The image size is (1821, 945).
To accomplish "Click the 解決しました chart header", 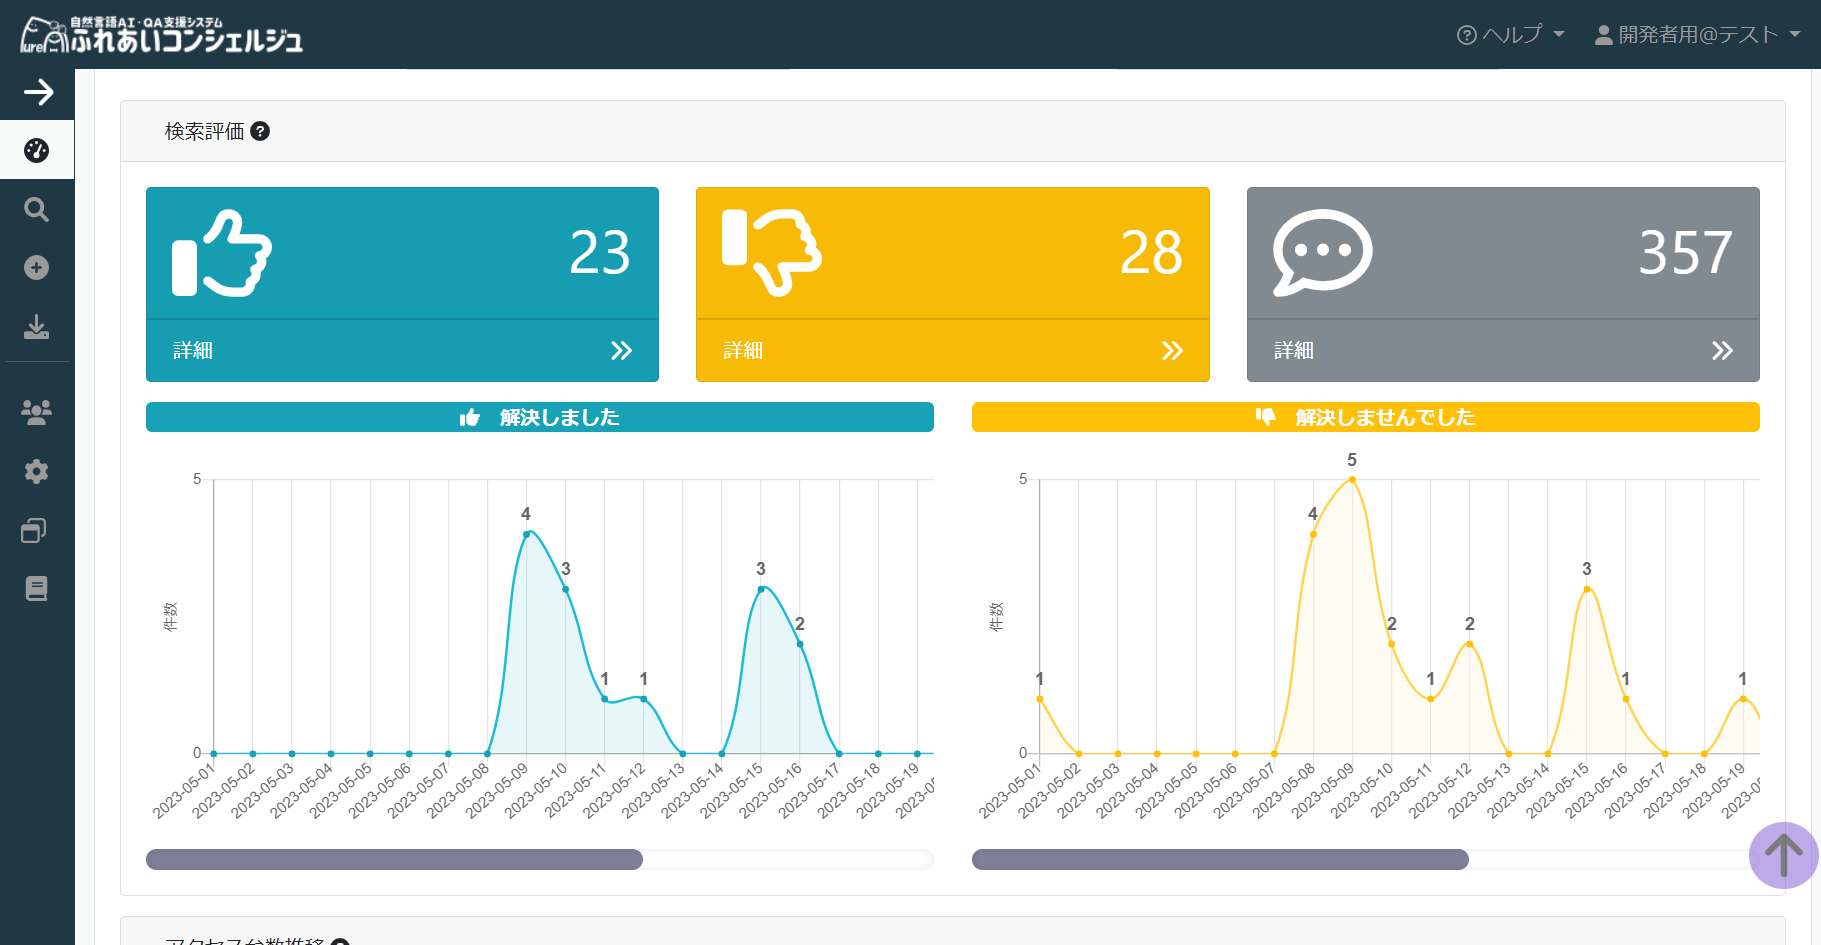I will click(540, 417).
